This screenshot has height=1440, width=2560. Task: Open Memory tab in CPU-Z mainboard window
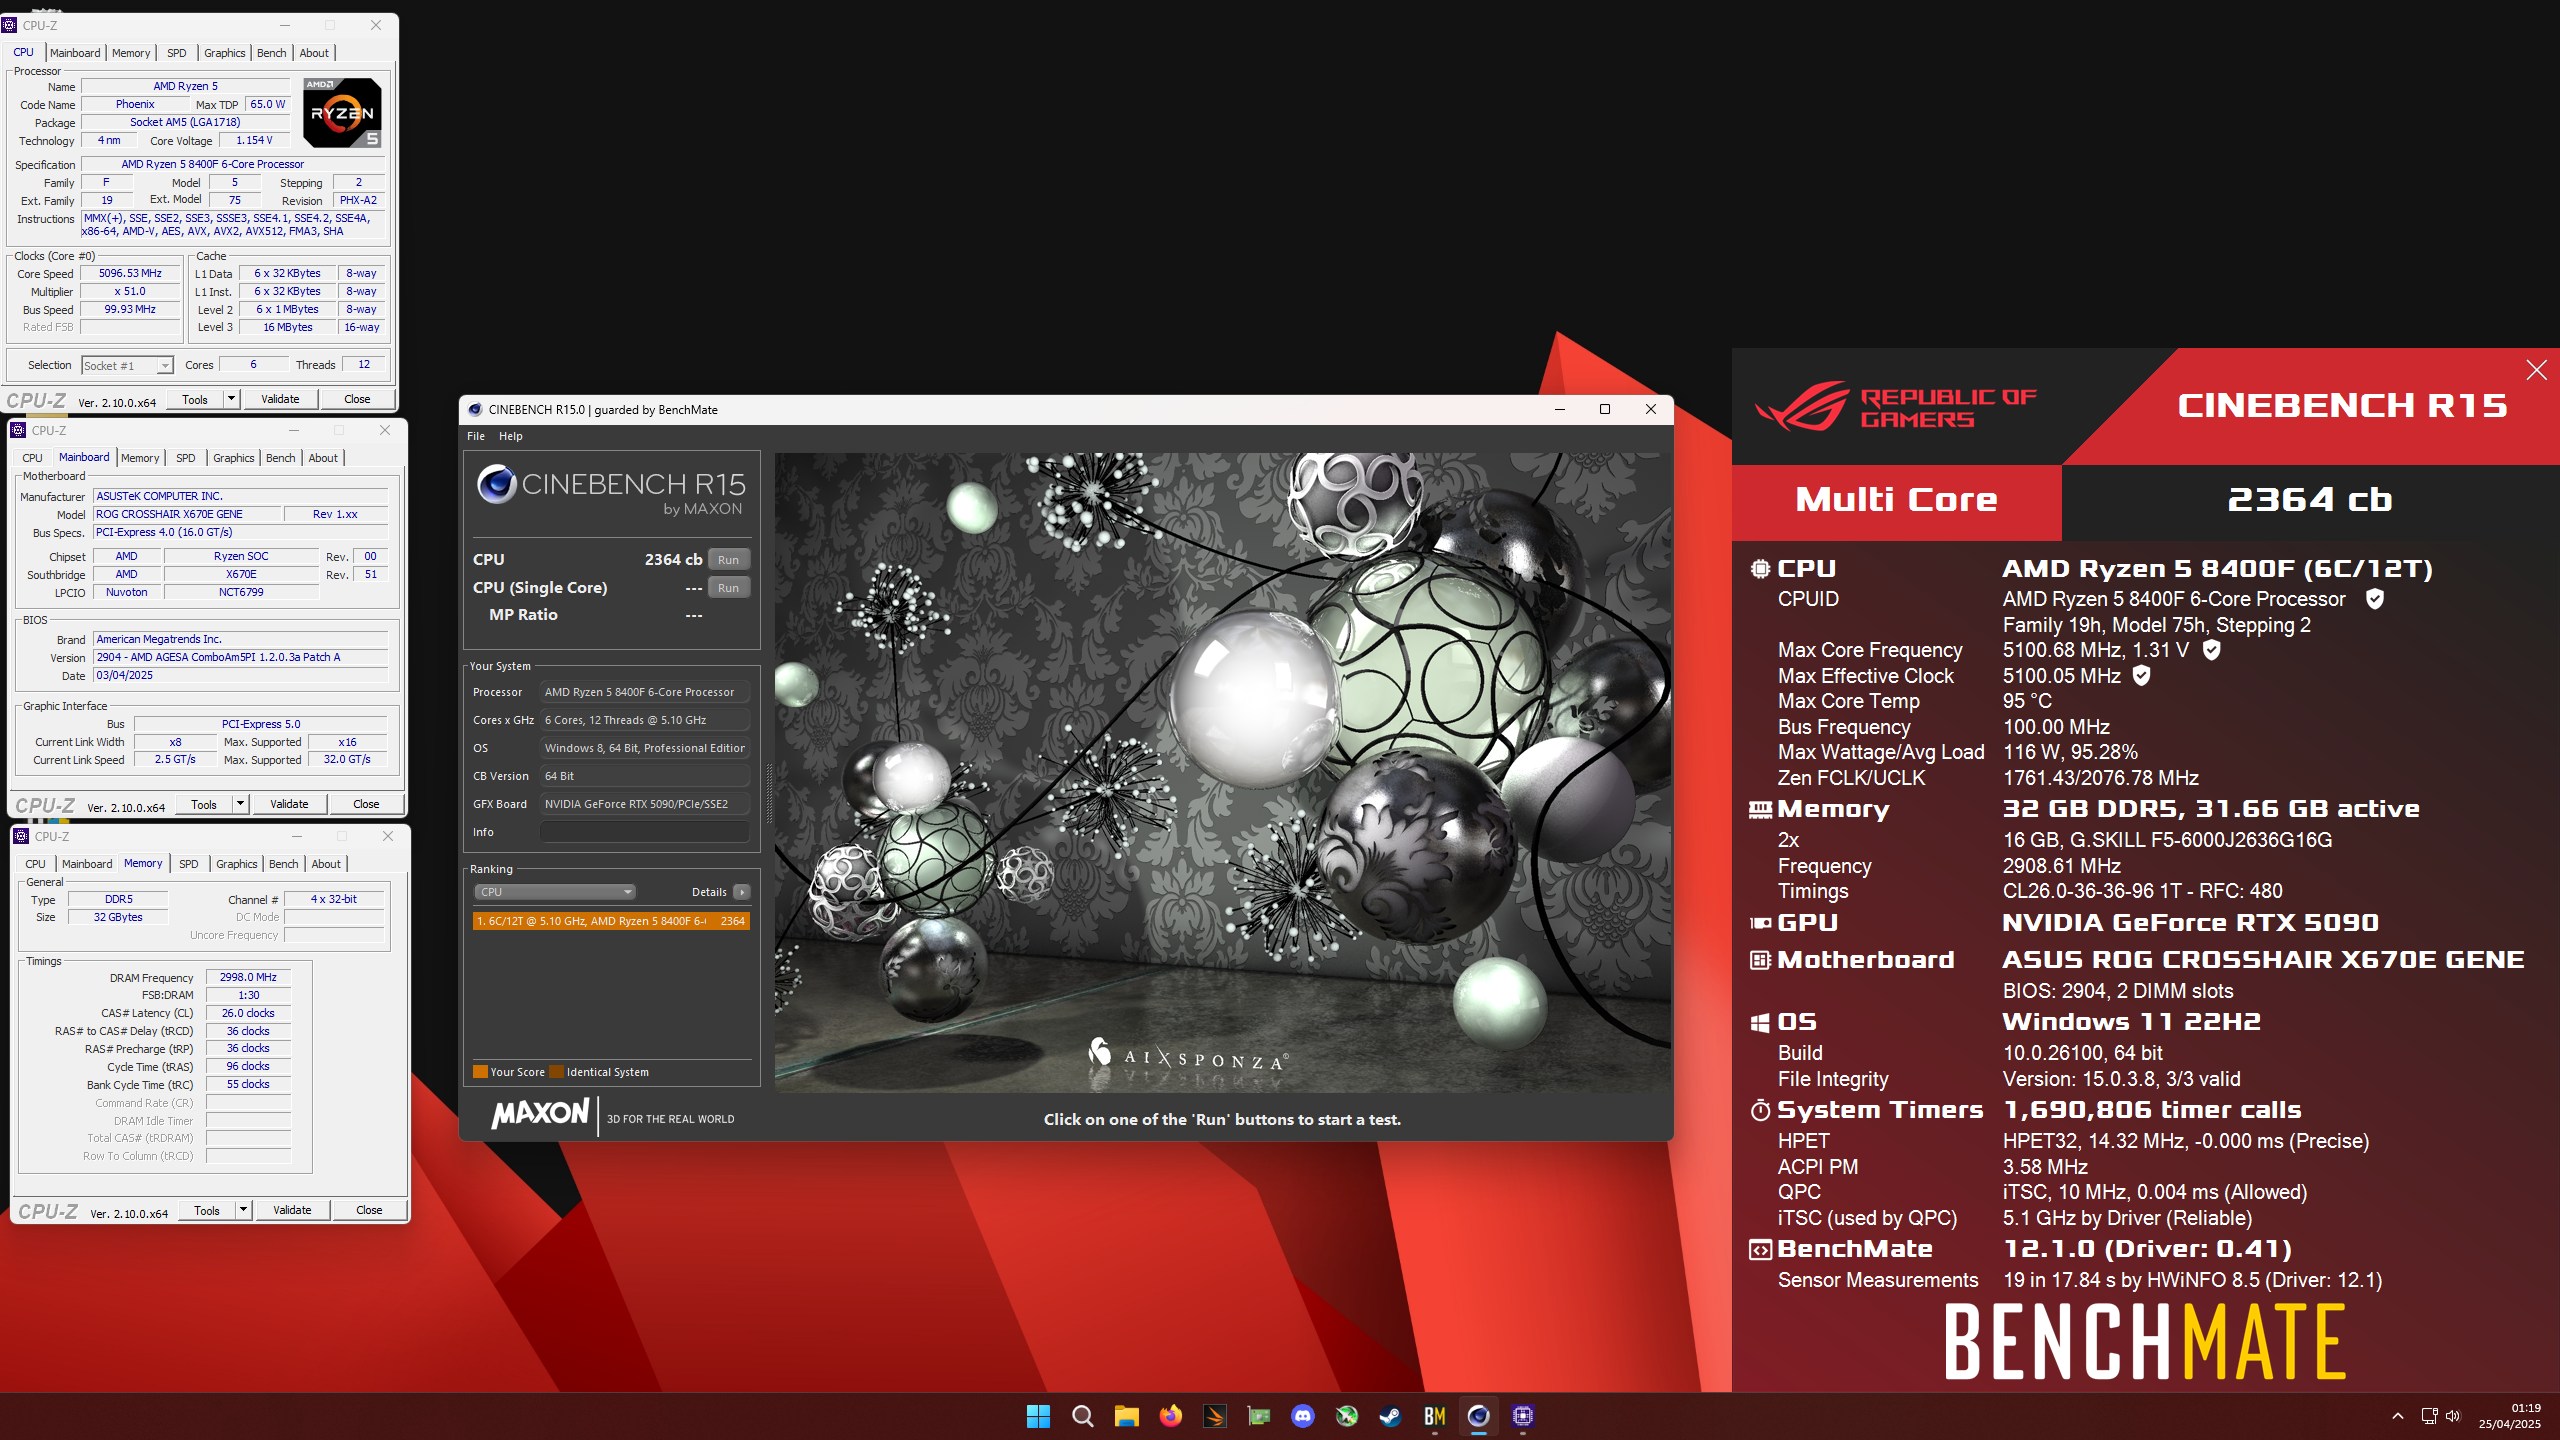[x=140, y=458]
